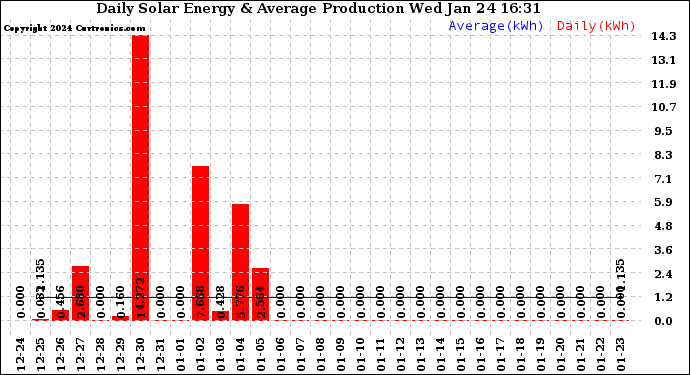Select the red bar for 12-27
Image resolution: width=690 pixels, height=375 pixels.
point(81,293)
